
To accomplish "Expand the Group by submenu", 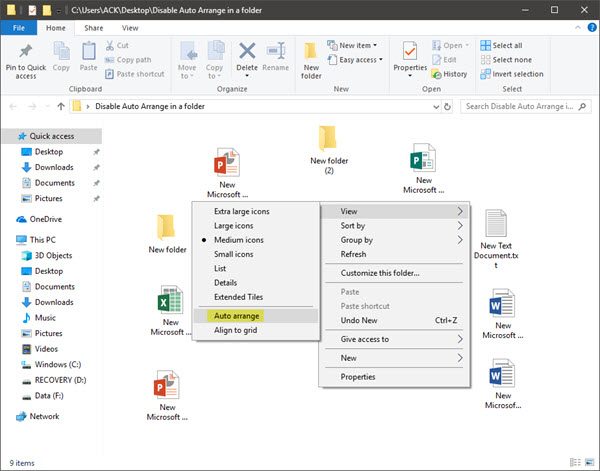I will point(394,240).
